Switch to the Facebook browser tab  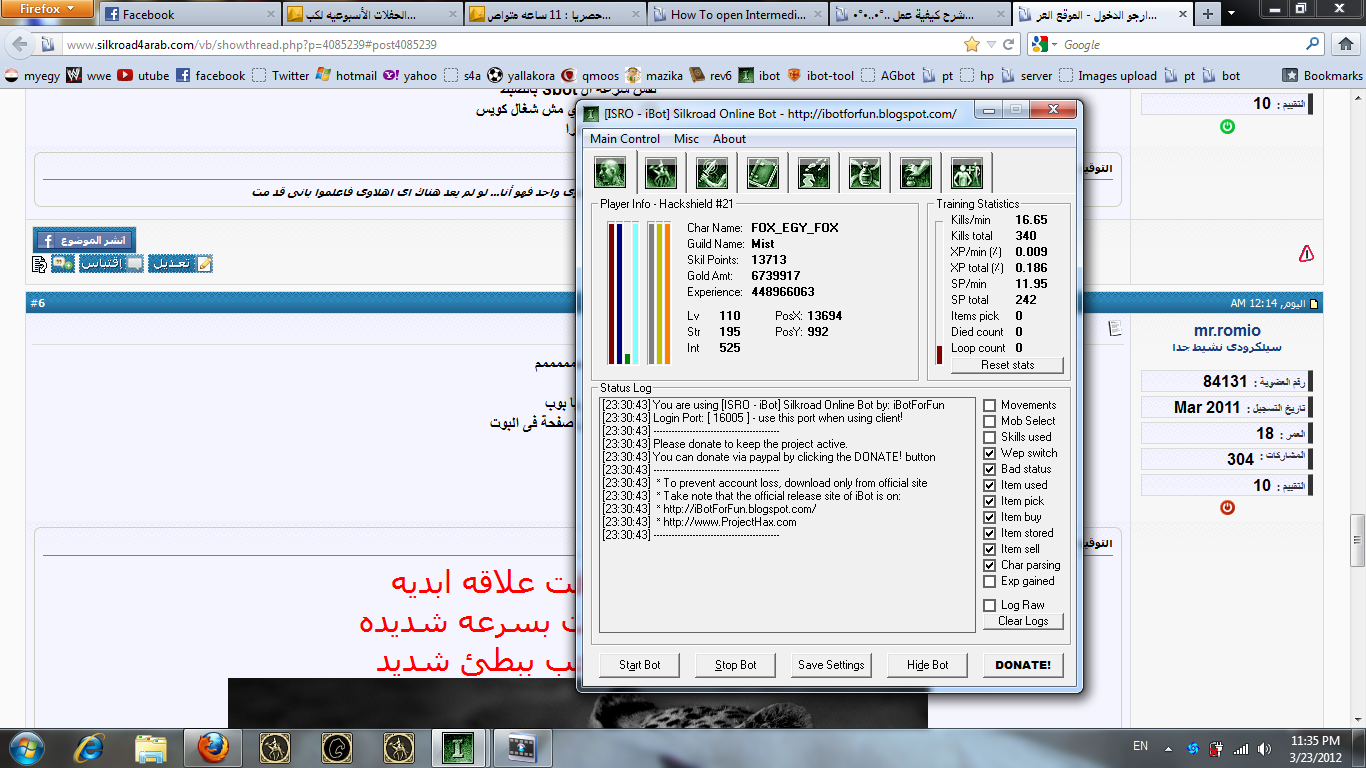click(x=189, y=14)
